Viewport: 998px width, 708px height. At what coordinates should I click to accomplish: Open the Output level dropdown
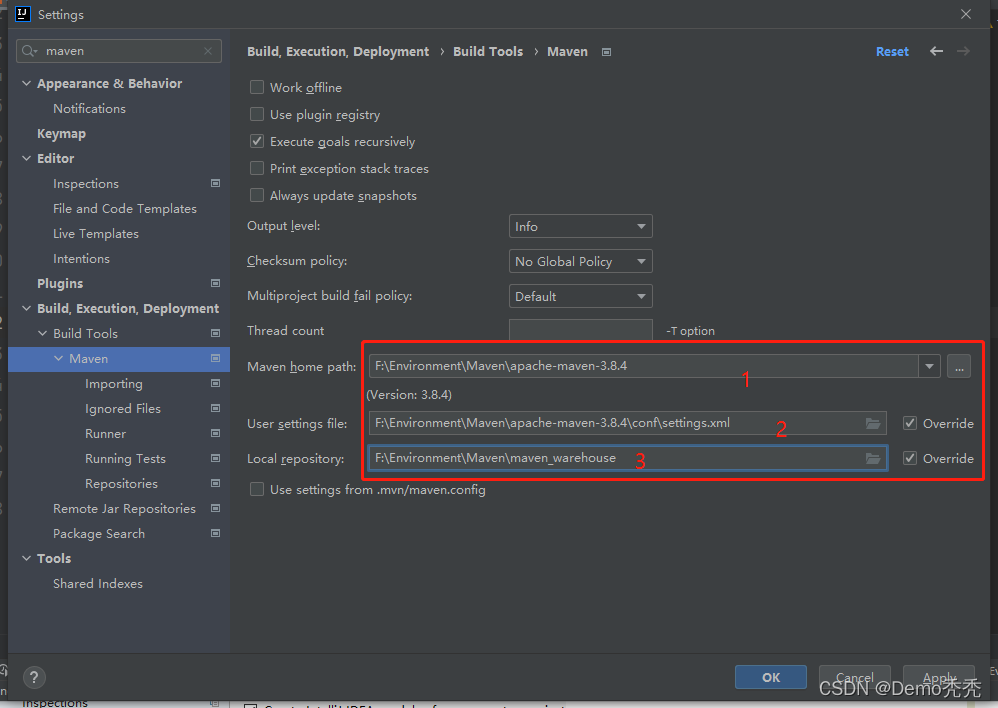pos(580,226)
